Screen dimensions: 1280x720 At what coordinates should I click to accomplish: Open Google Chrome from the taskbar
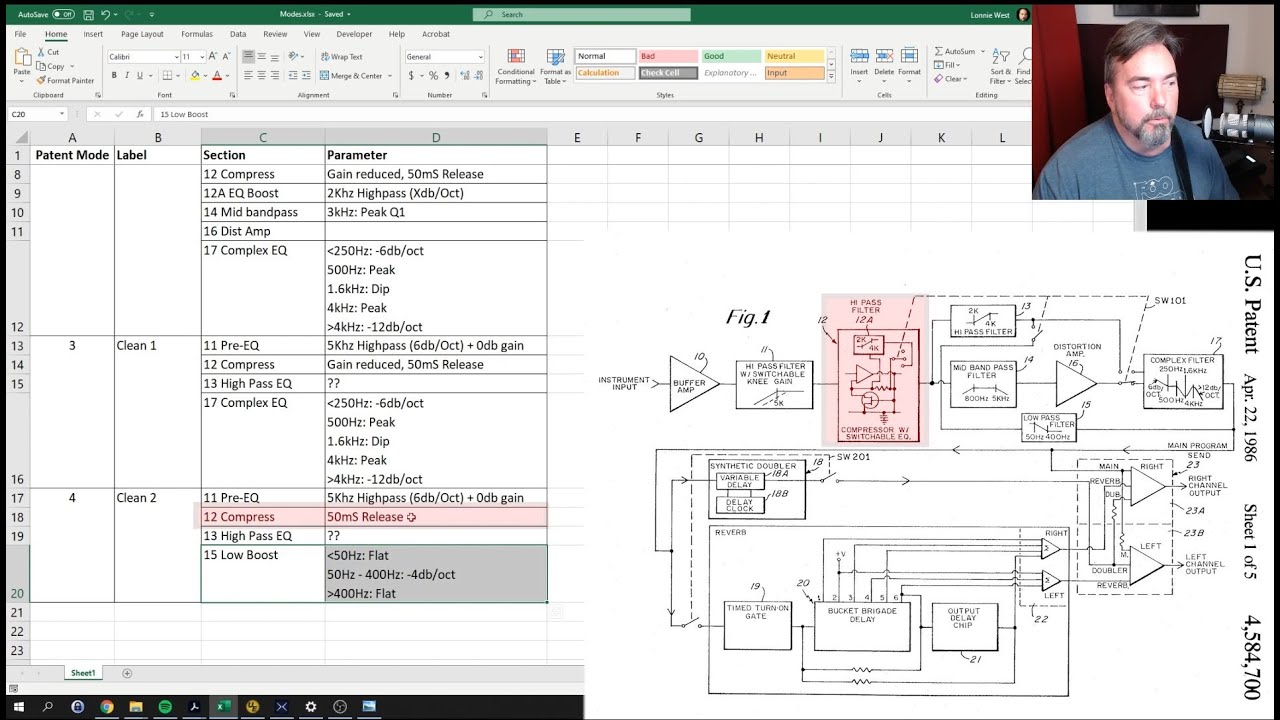tap(107, 707)
